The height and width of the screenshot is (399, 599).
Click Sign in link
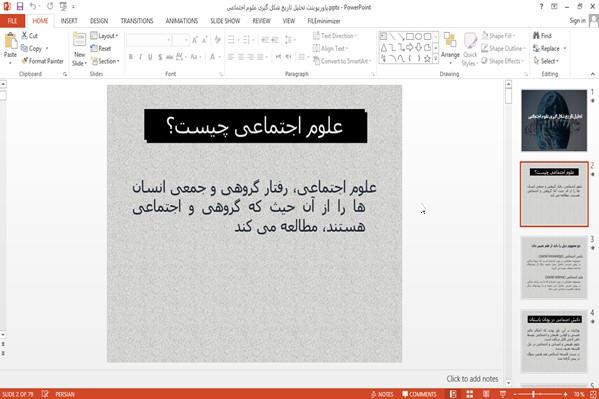[577, 21]
